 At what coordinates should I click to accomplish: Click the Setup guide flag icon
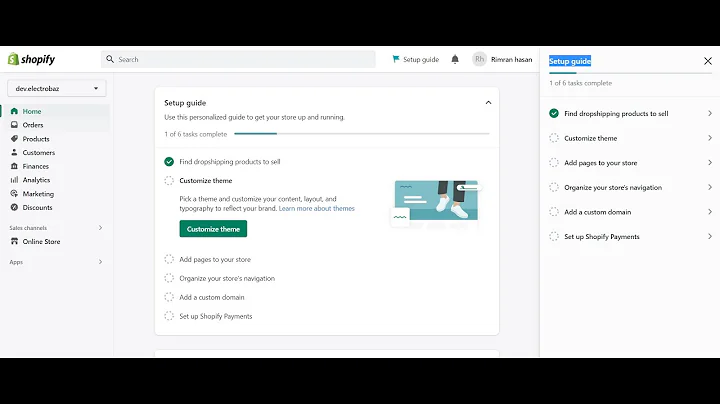coord(396,59)
